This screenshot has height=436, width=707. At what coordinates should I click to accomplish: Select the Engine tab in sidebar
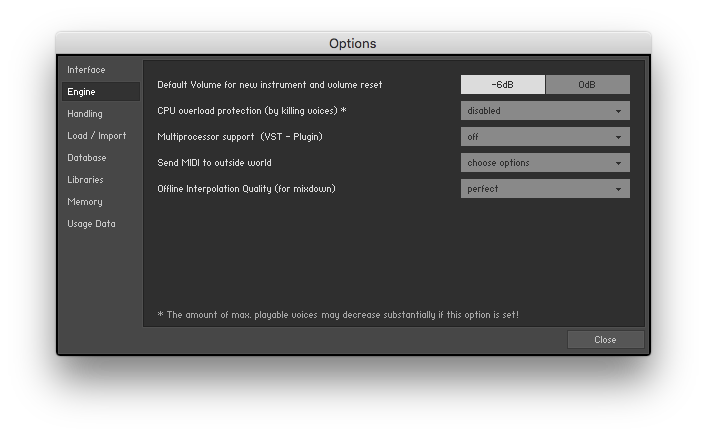pos(82,92)
